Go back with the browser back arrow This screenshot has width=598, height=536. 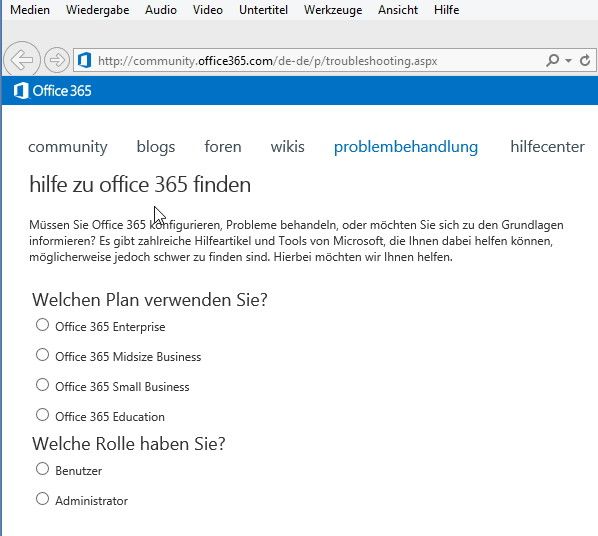22,60
